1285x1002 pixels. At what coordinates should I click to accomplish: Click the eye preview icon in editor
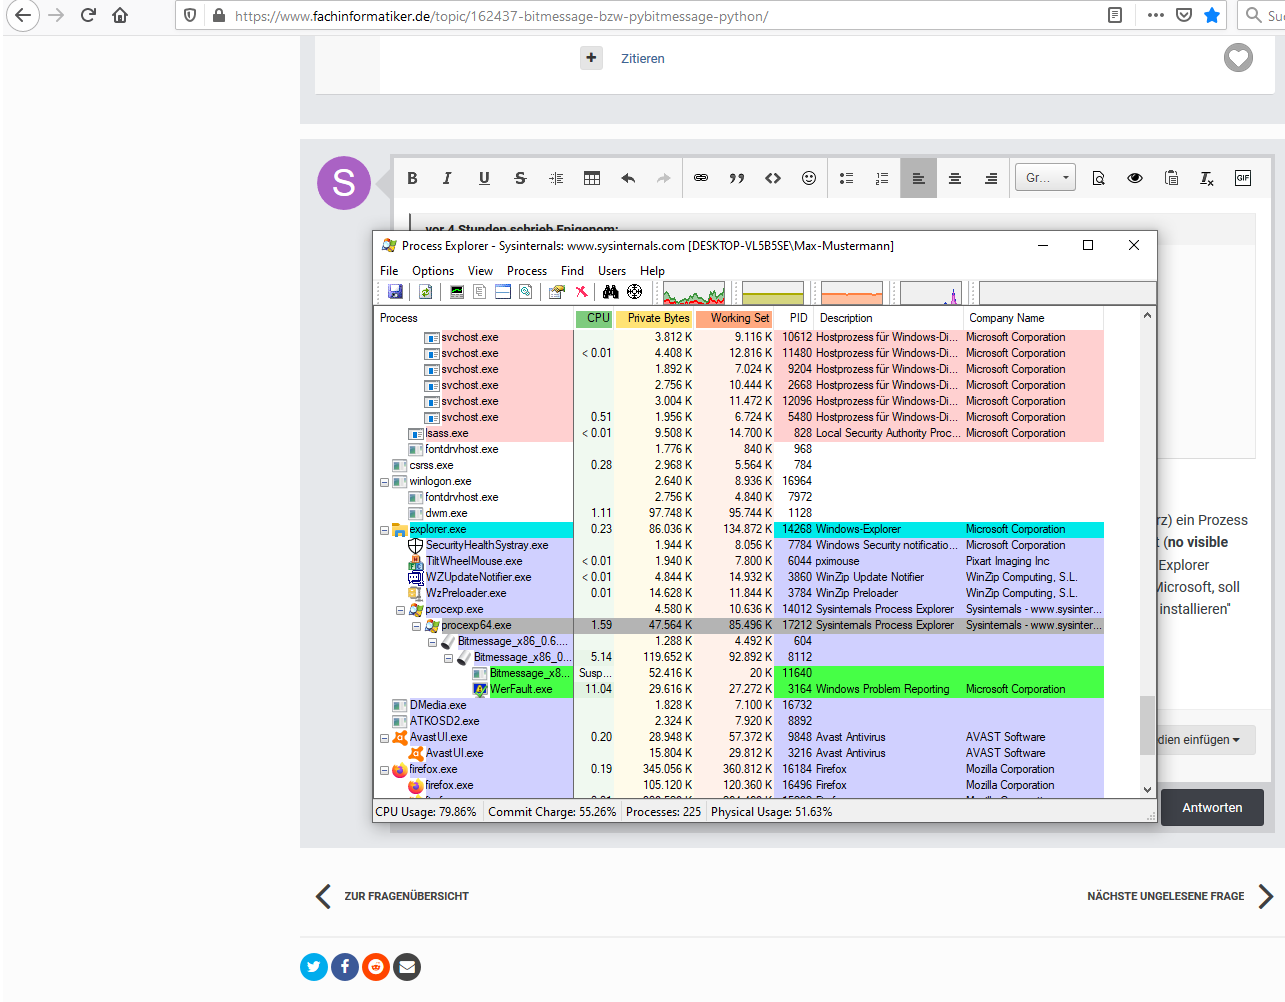coord(1135,178)
